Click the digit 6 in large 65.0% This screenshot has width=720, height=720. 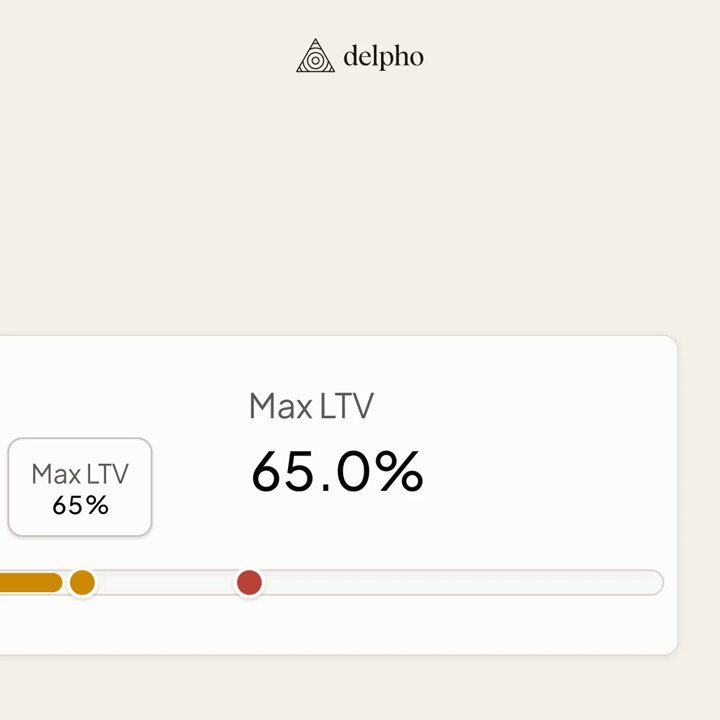pos(268,471)
